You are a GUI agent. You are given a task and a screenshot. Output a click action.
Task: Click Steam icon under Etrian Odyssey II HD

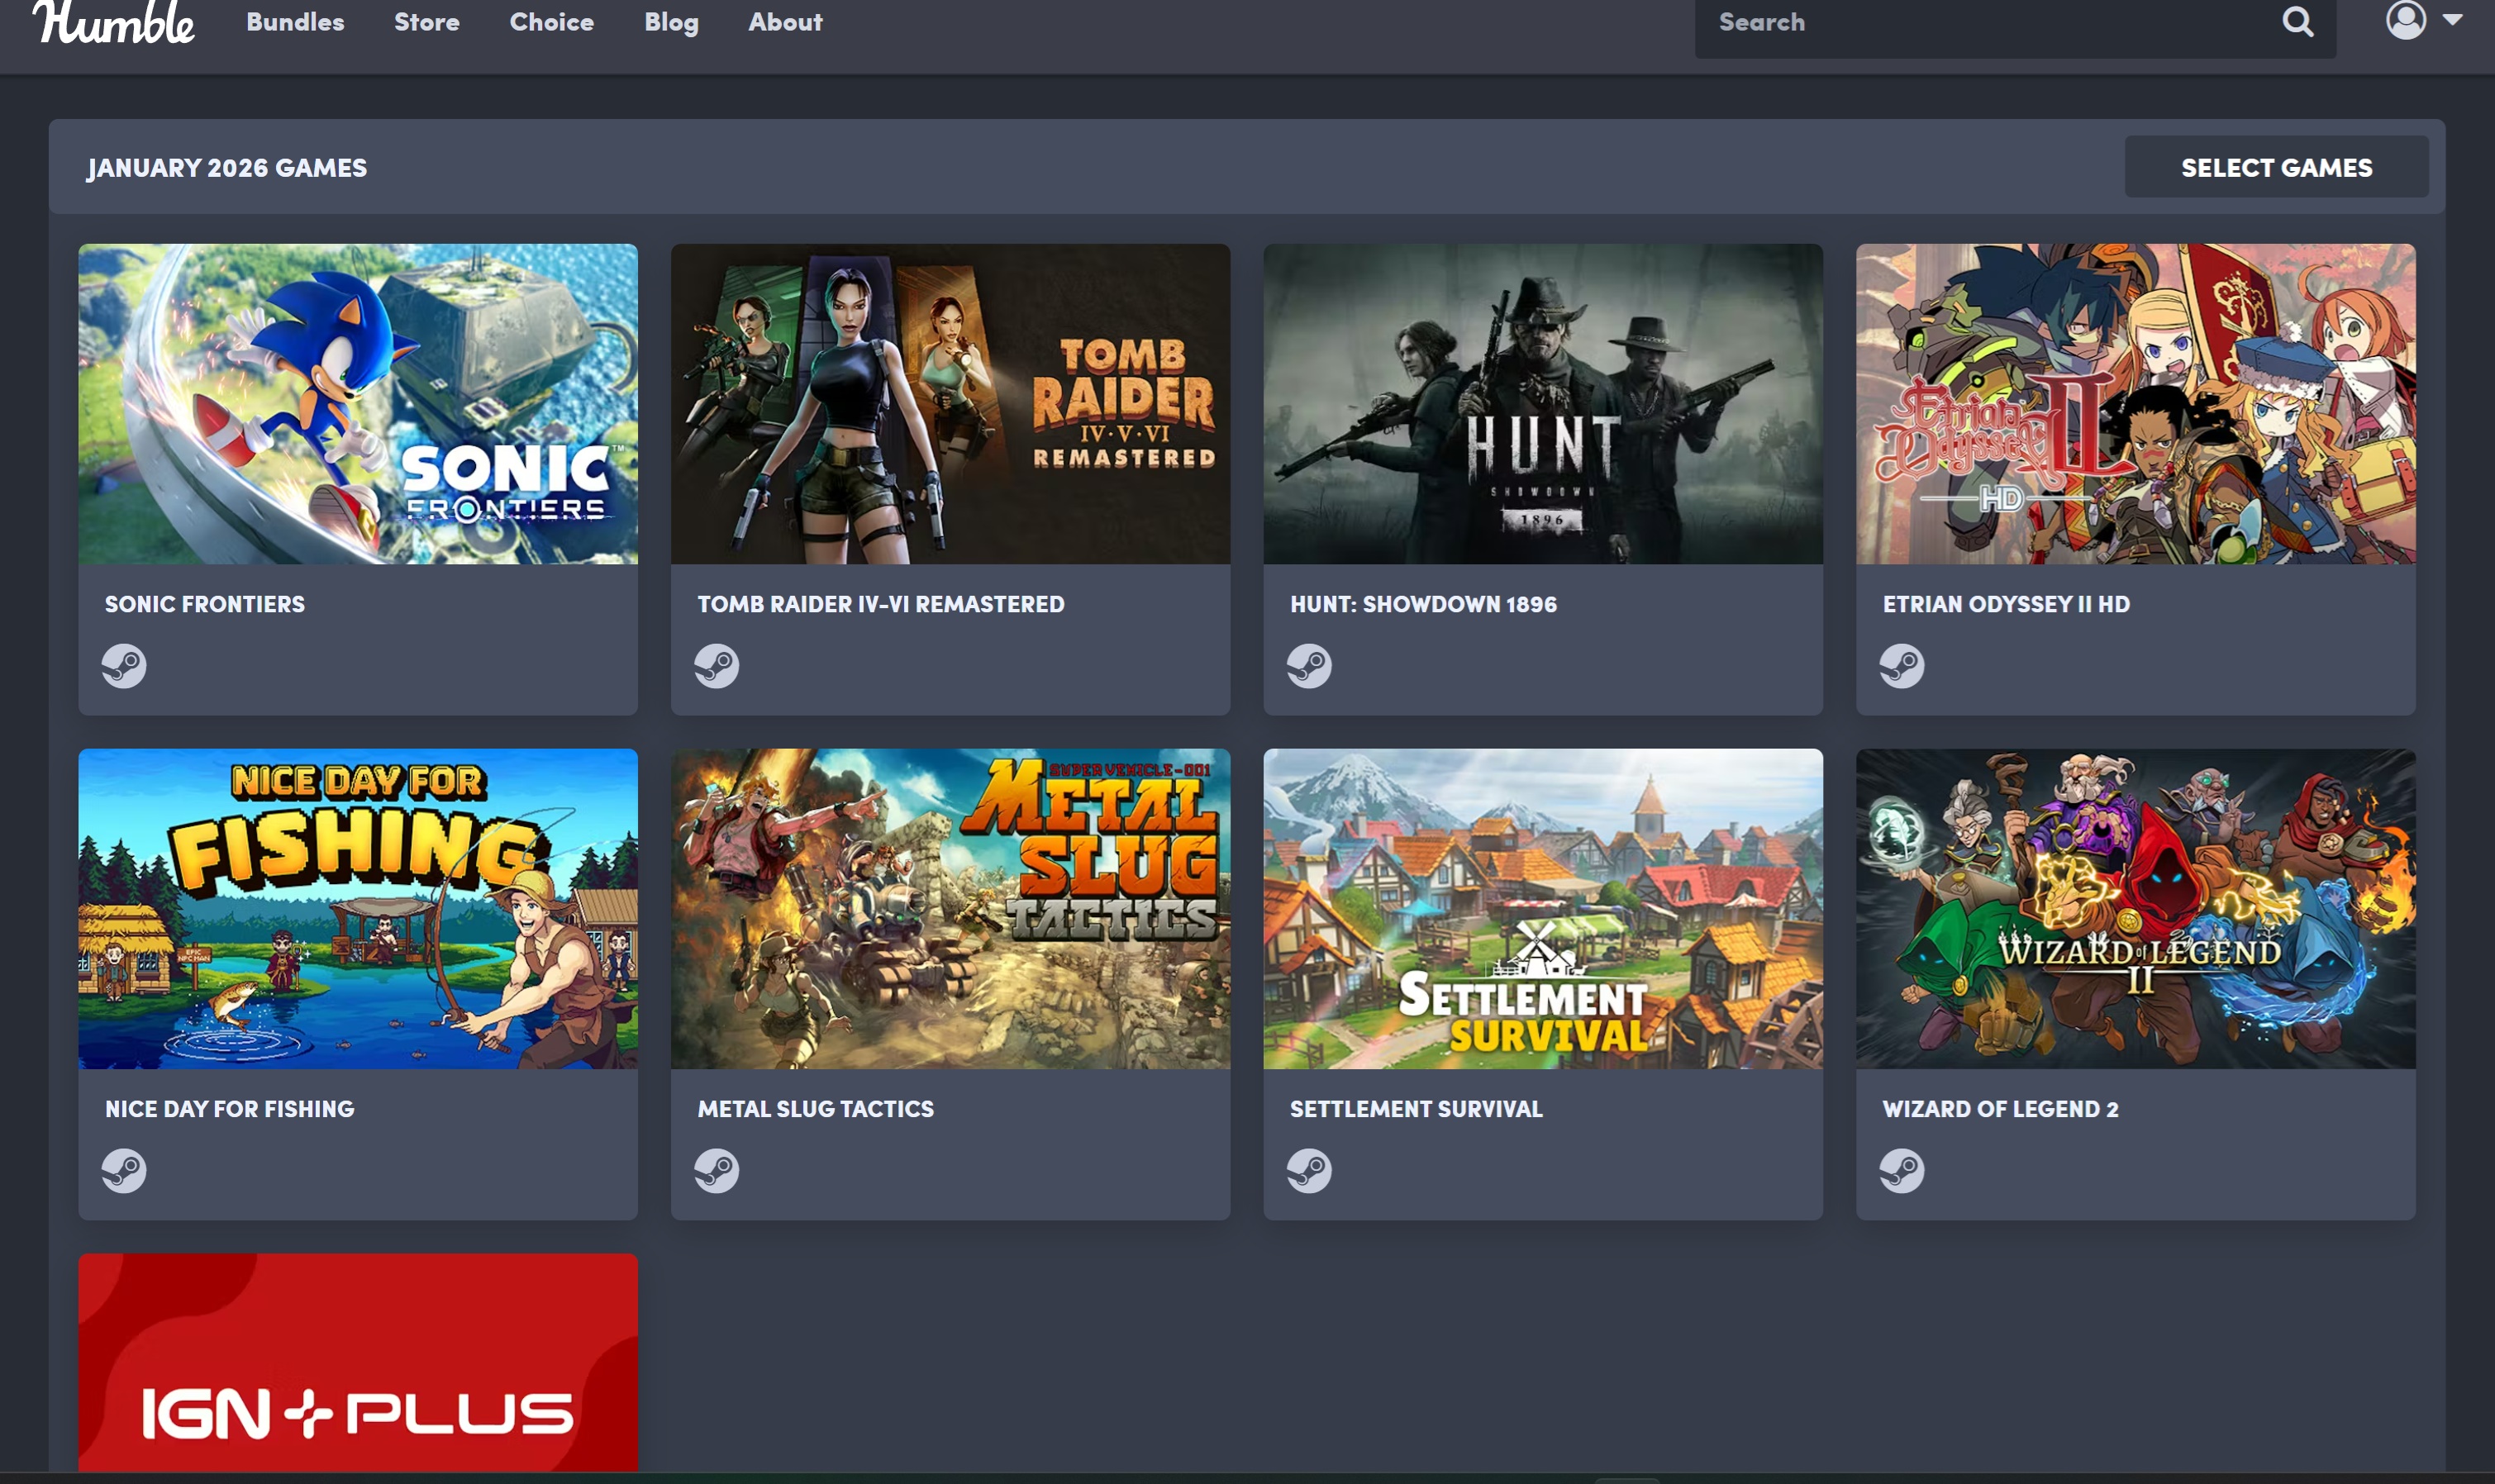(x=1902, y=666)
